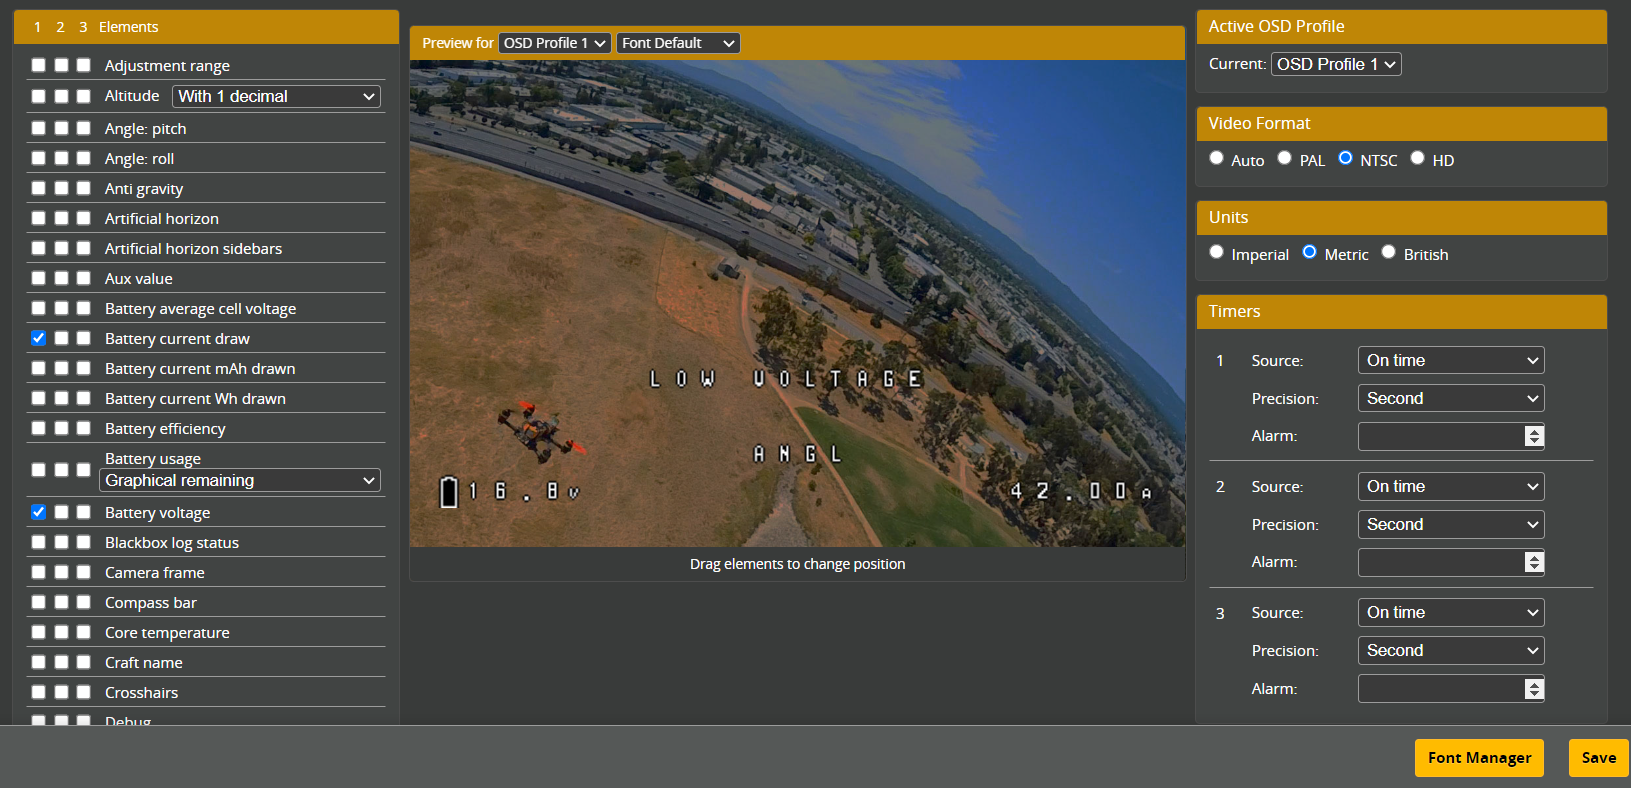The height and width of the screenshot is (788, 1631).
Task: Open the Font Default preview dropdown
Action: click(678, 43)
